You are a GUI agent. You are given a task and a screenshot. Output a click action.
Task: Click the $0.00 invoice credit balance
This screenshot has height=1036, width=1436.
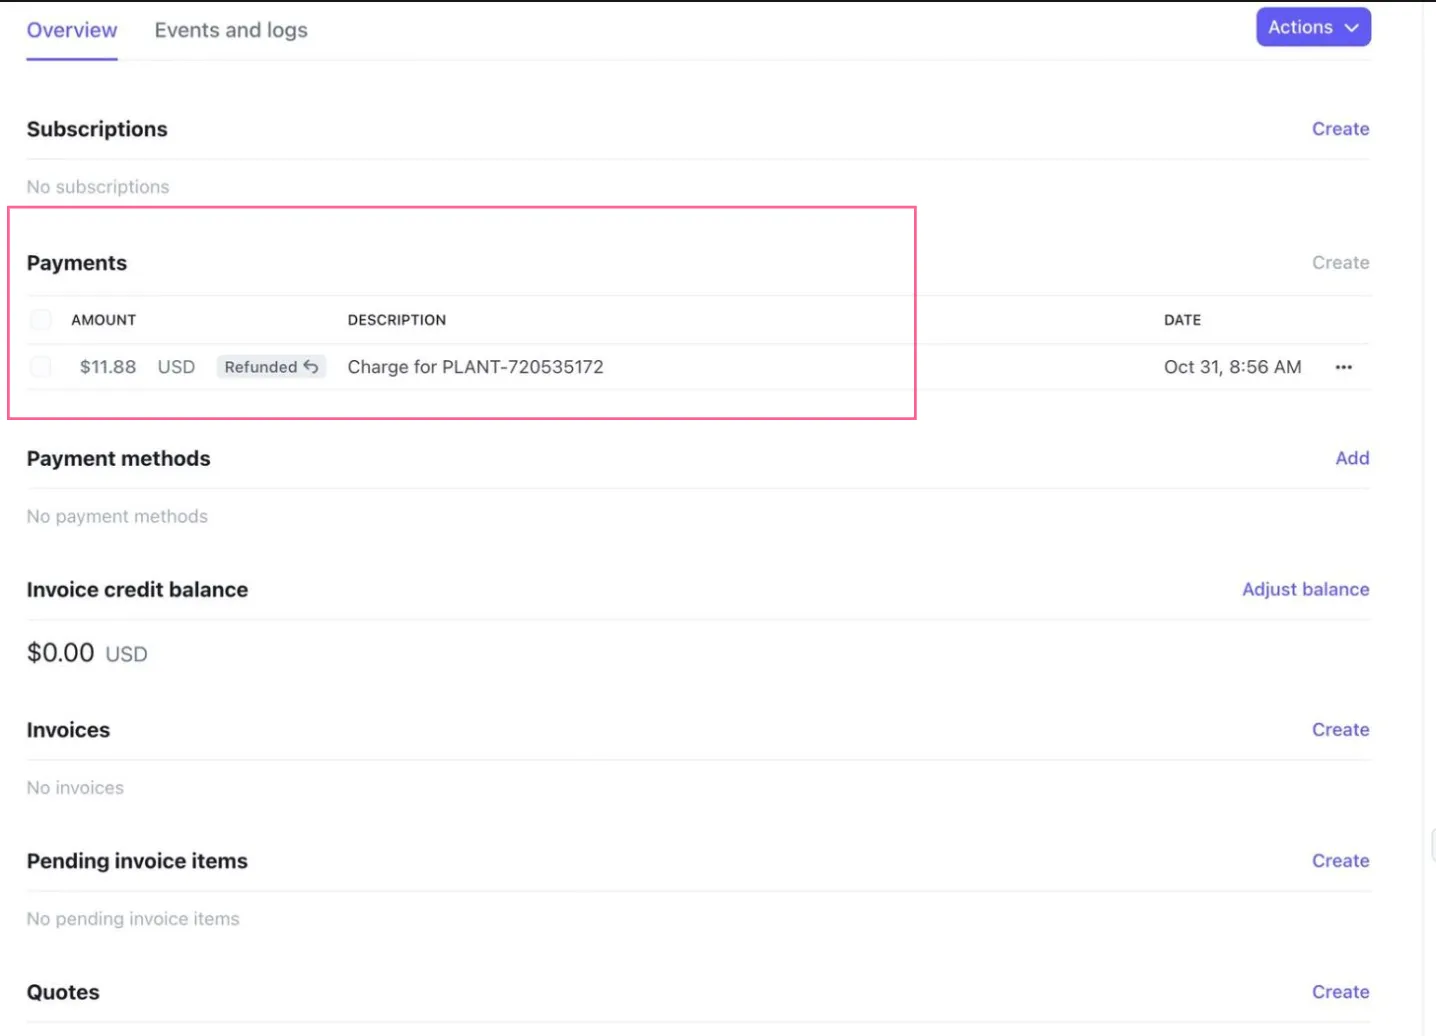[x=60, y=653]
